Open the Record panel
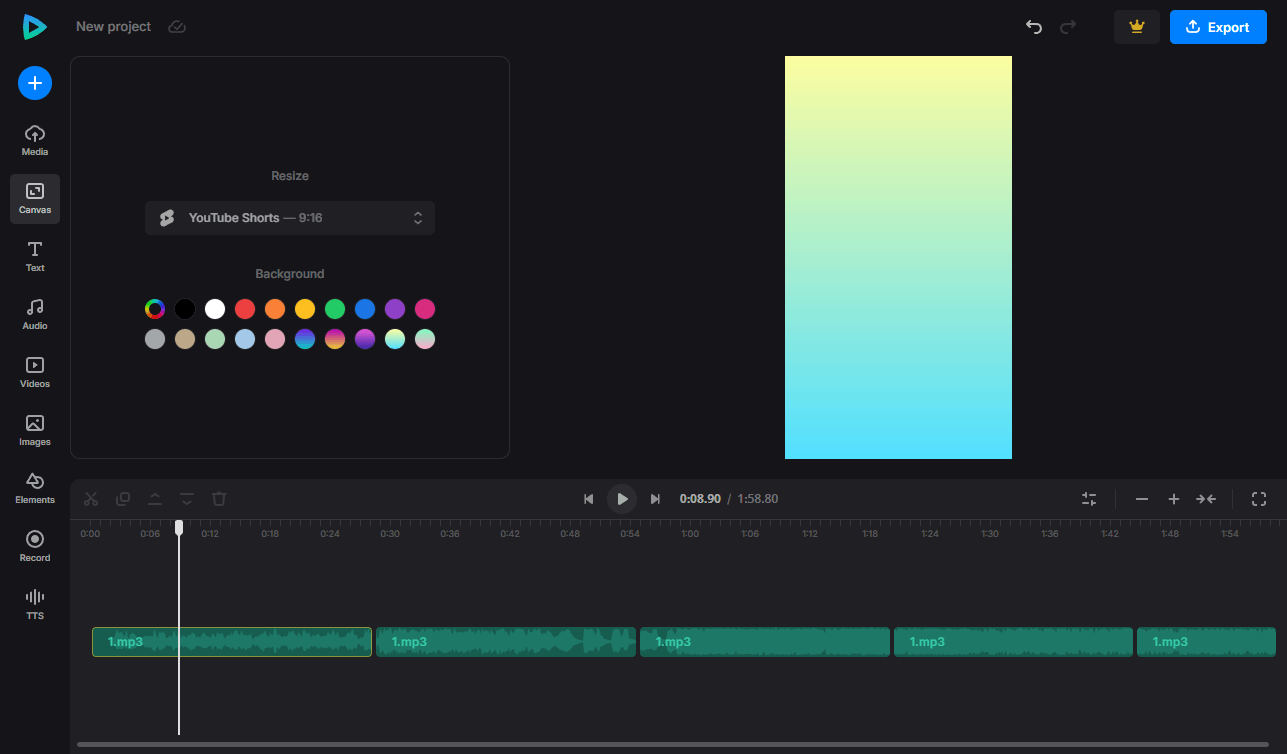The image size is (1287, 754). [x=35, y=547]
